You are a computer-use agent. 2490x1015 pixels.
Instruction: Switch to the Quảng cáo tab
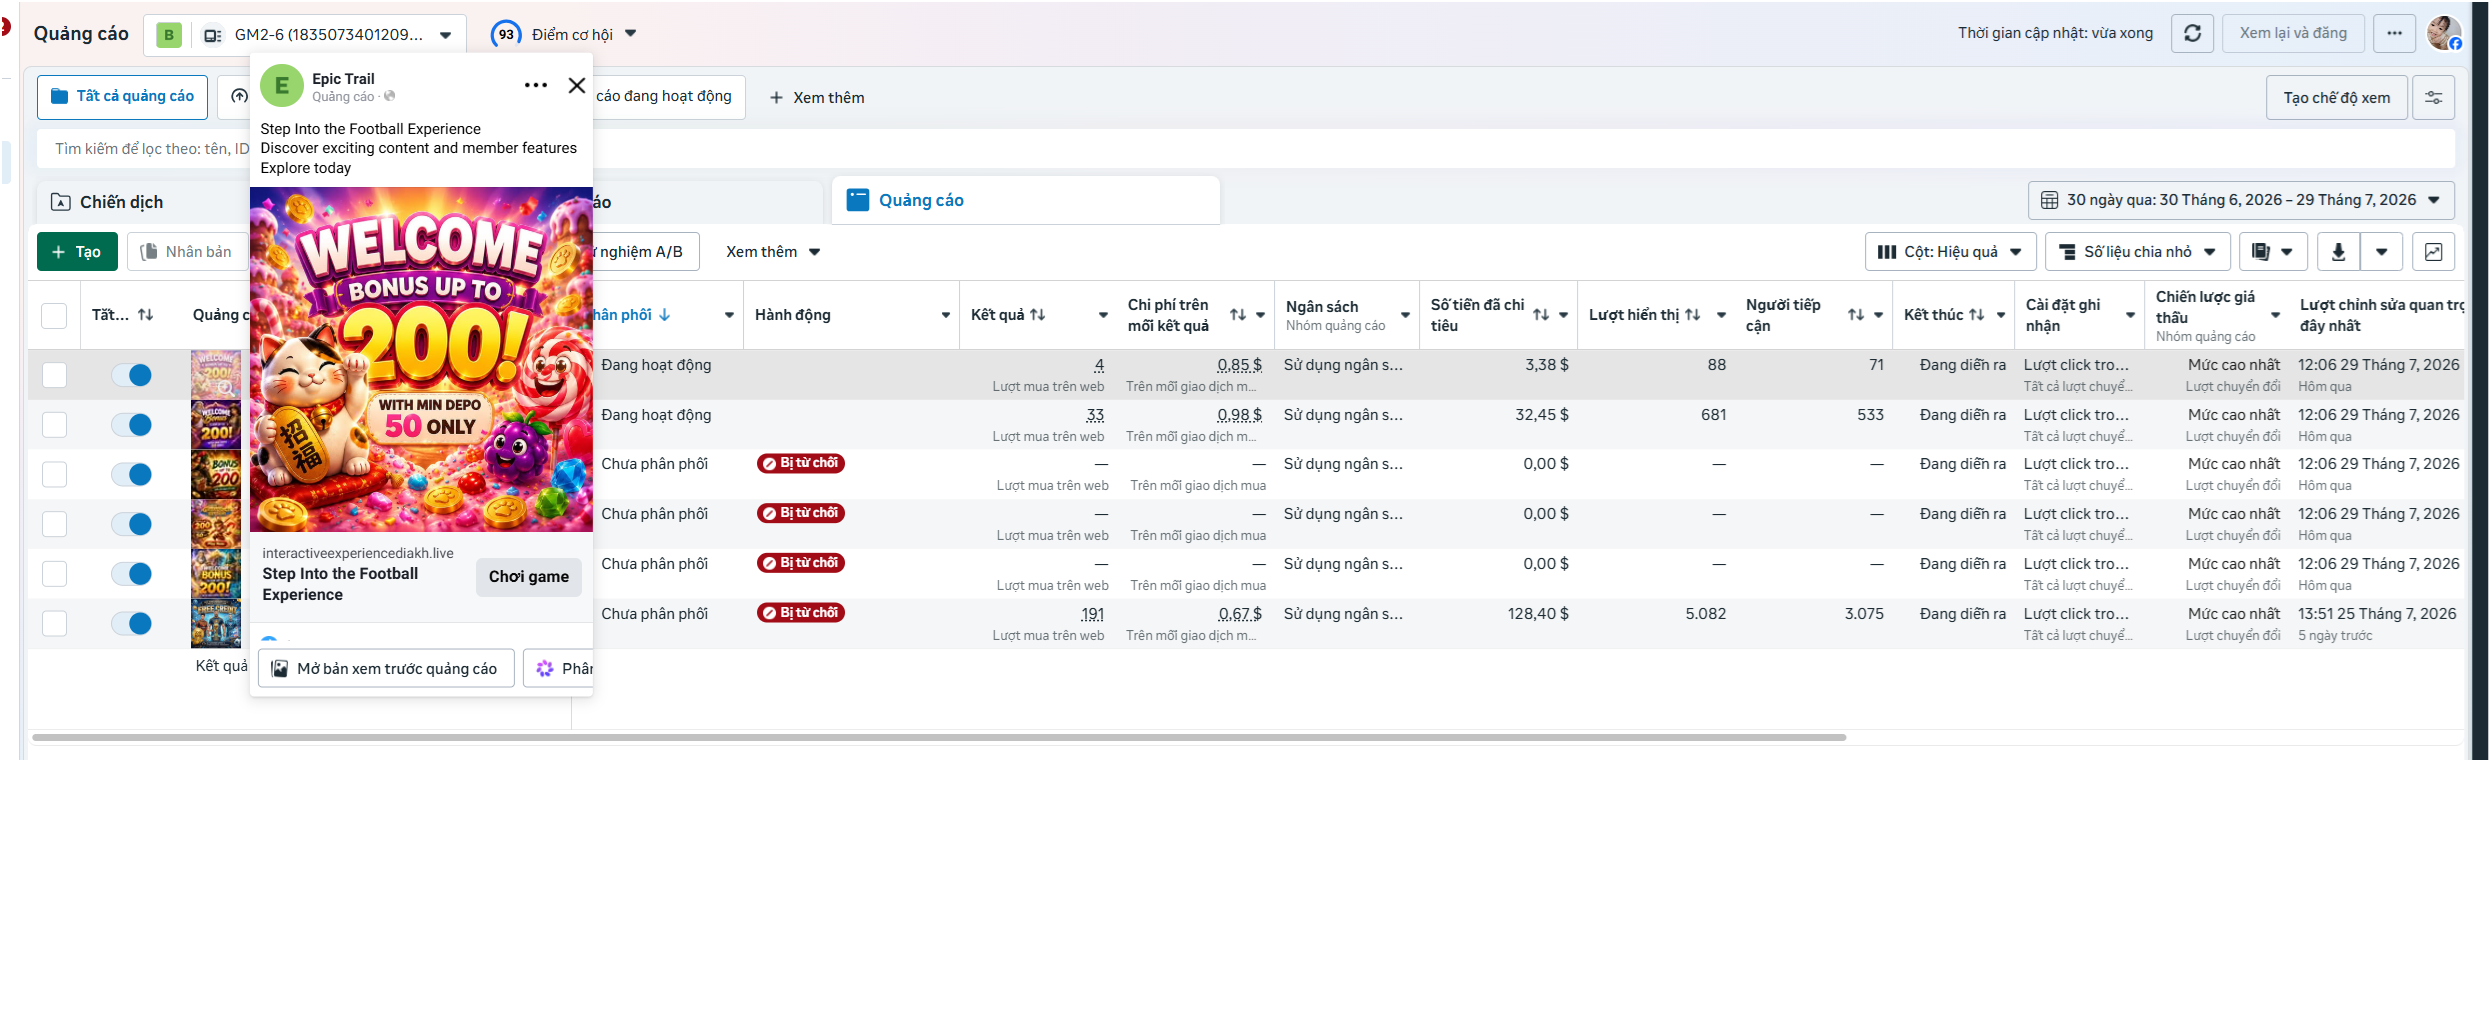pos(1025,200)
